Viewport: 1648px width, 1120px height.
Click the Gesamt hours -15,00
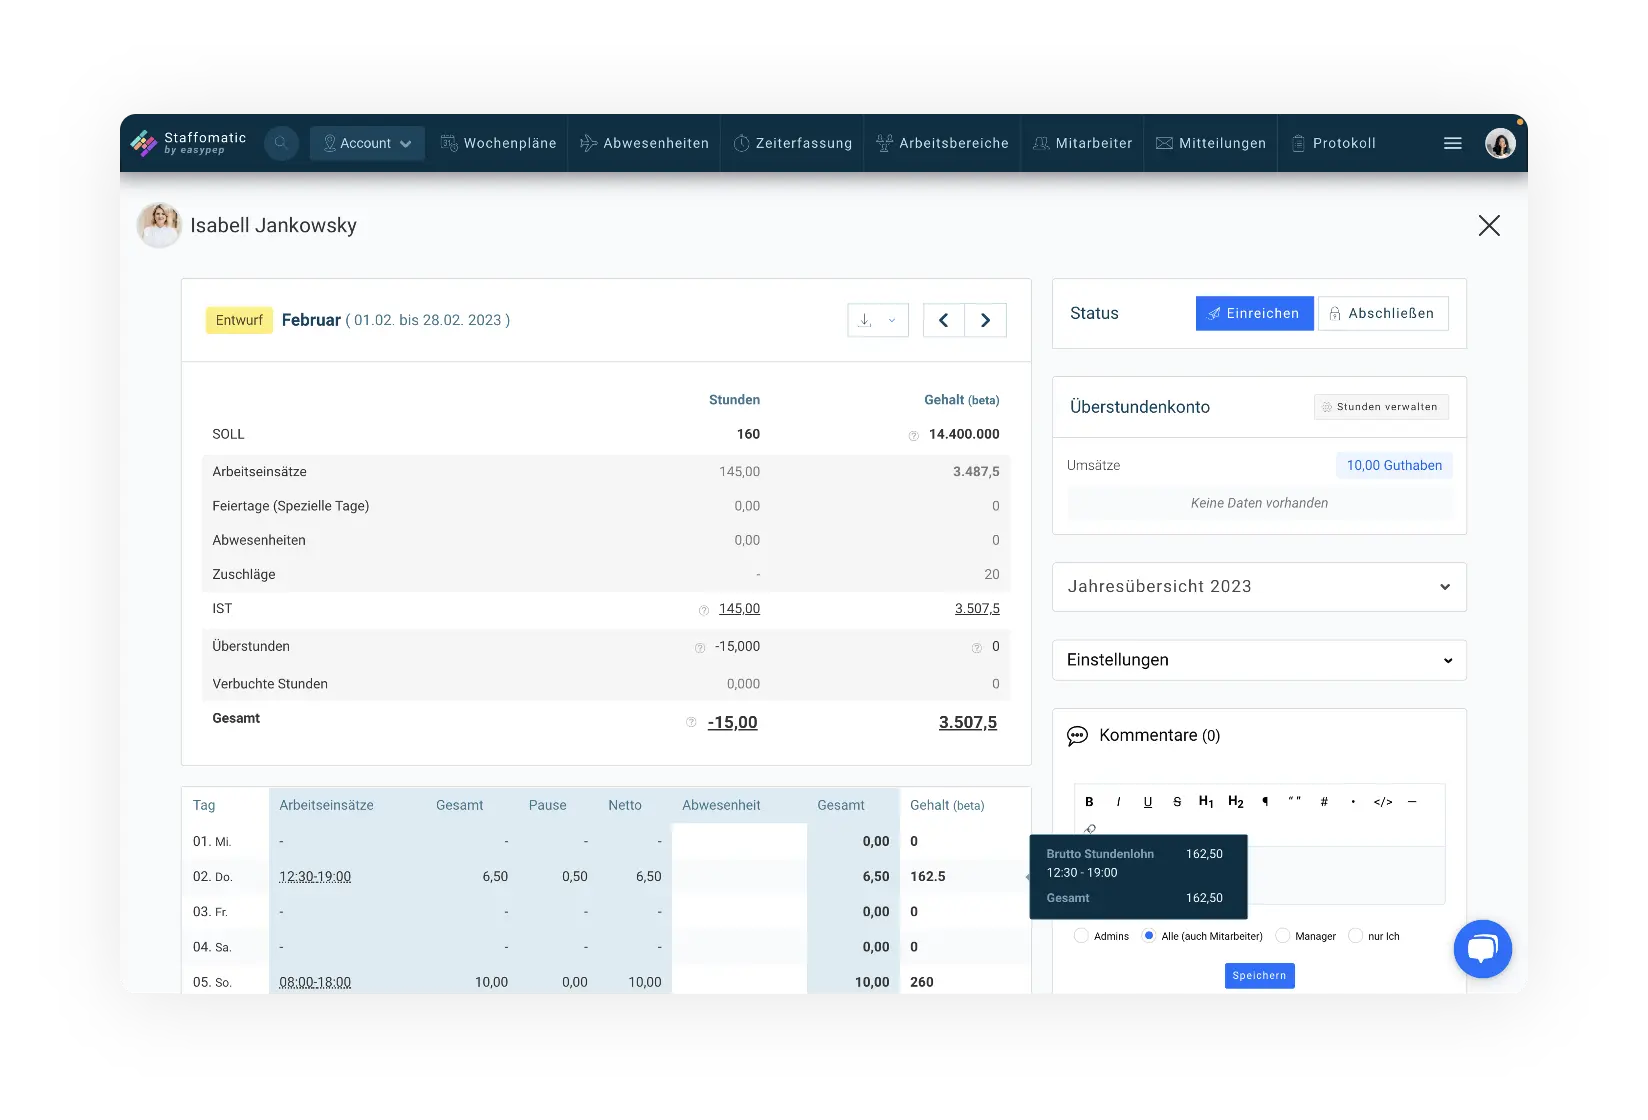click(x=733, y=723)
